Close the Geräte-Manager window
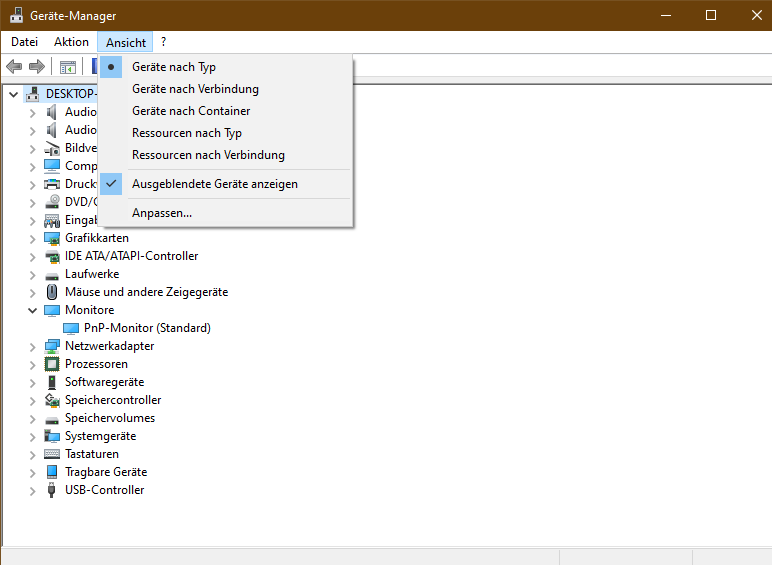Image resolution: width=772 pixels, height=565 pixels. tap(756, 15)
